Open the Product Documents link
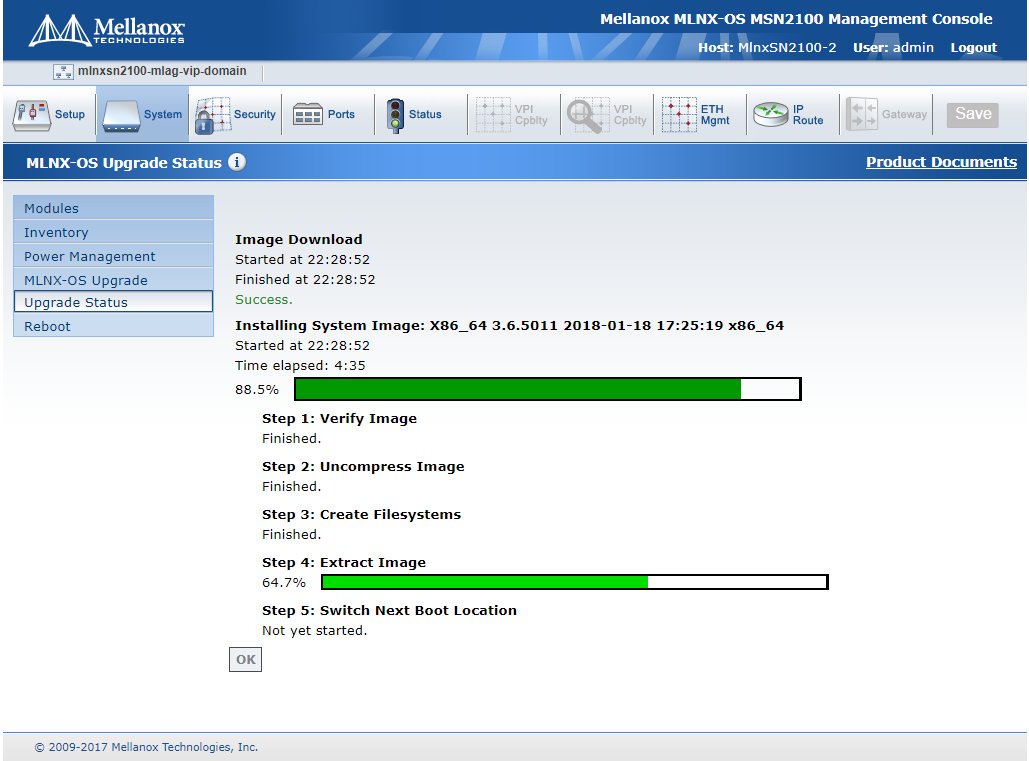This screenshot has height=761, width=1029. click(x=941, y=162)
